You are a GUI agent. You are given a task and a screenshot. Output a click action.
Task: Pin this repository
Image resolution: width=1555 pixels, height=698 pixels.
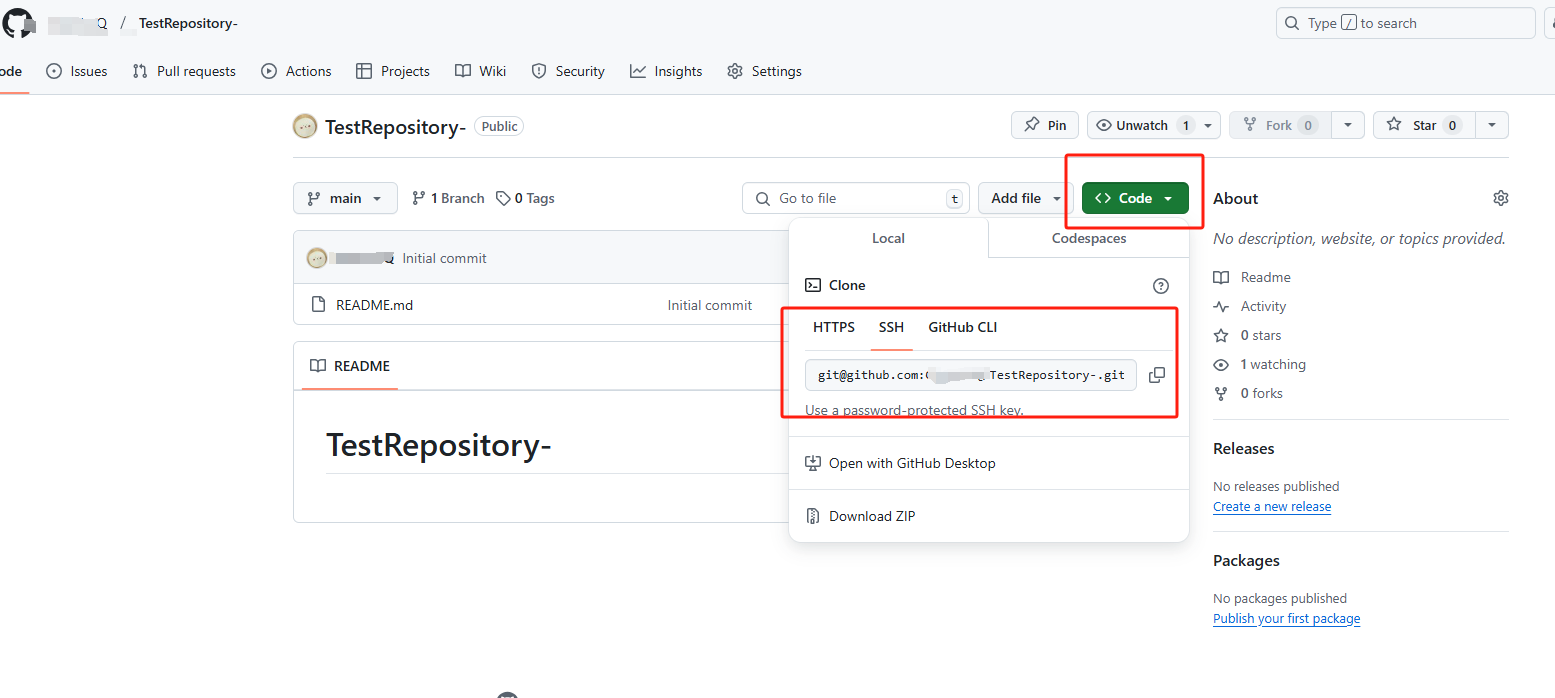point(1045,125)
